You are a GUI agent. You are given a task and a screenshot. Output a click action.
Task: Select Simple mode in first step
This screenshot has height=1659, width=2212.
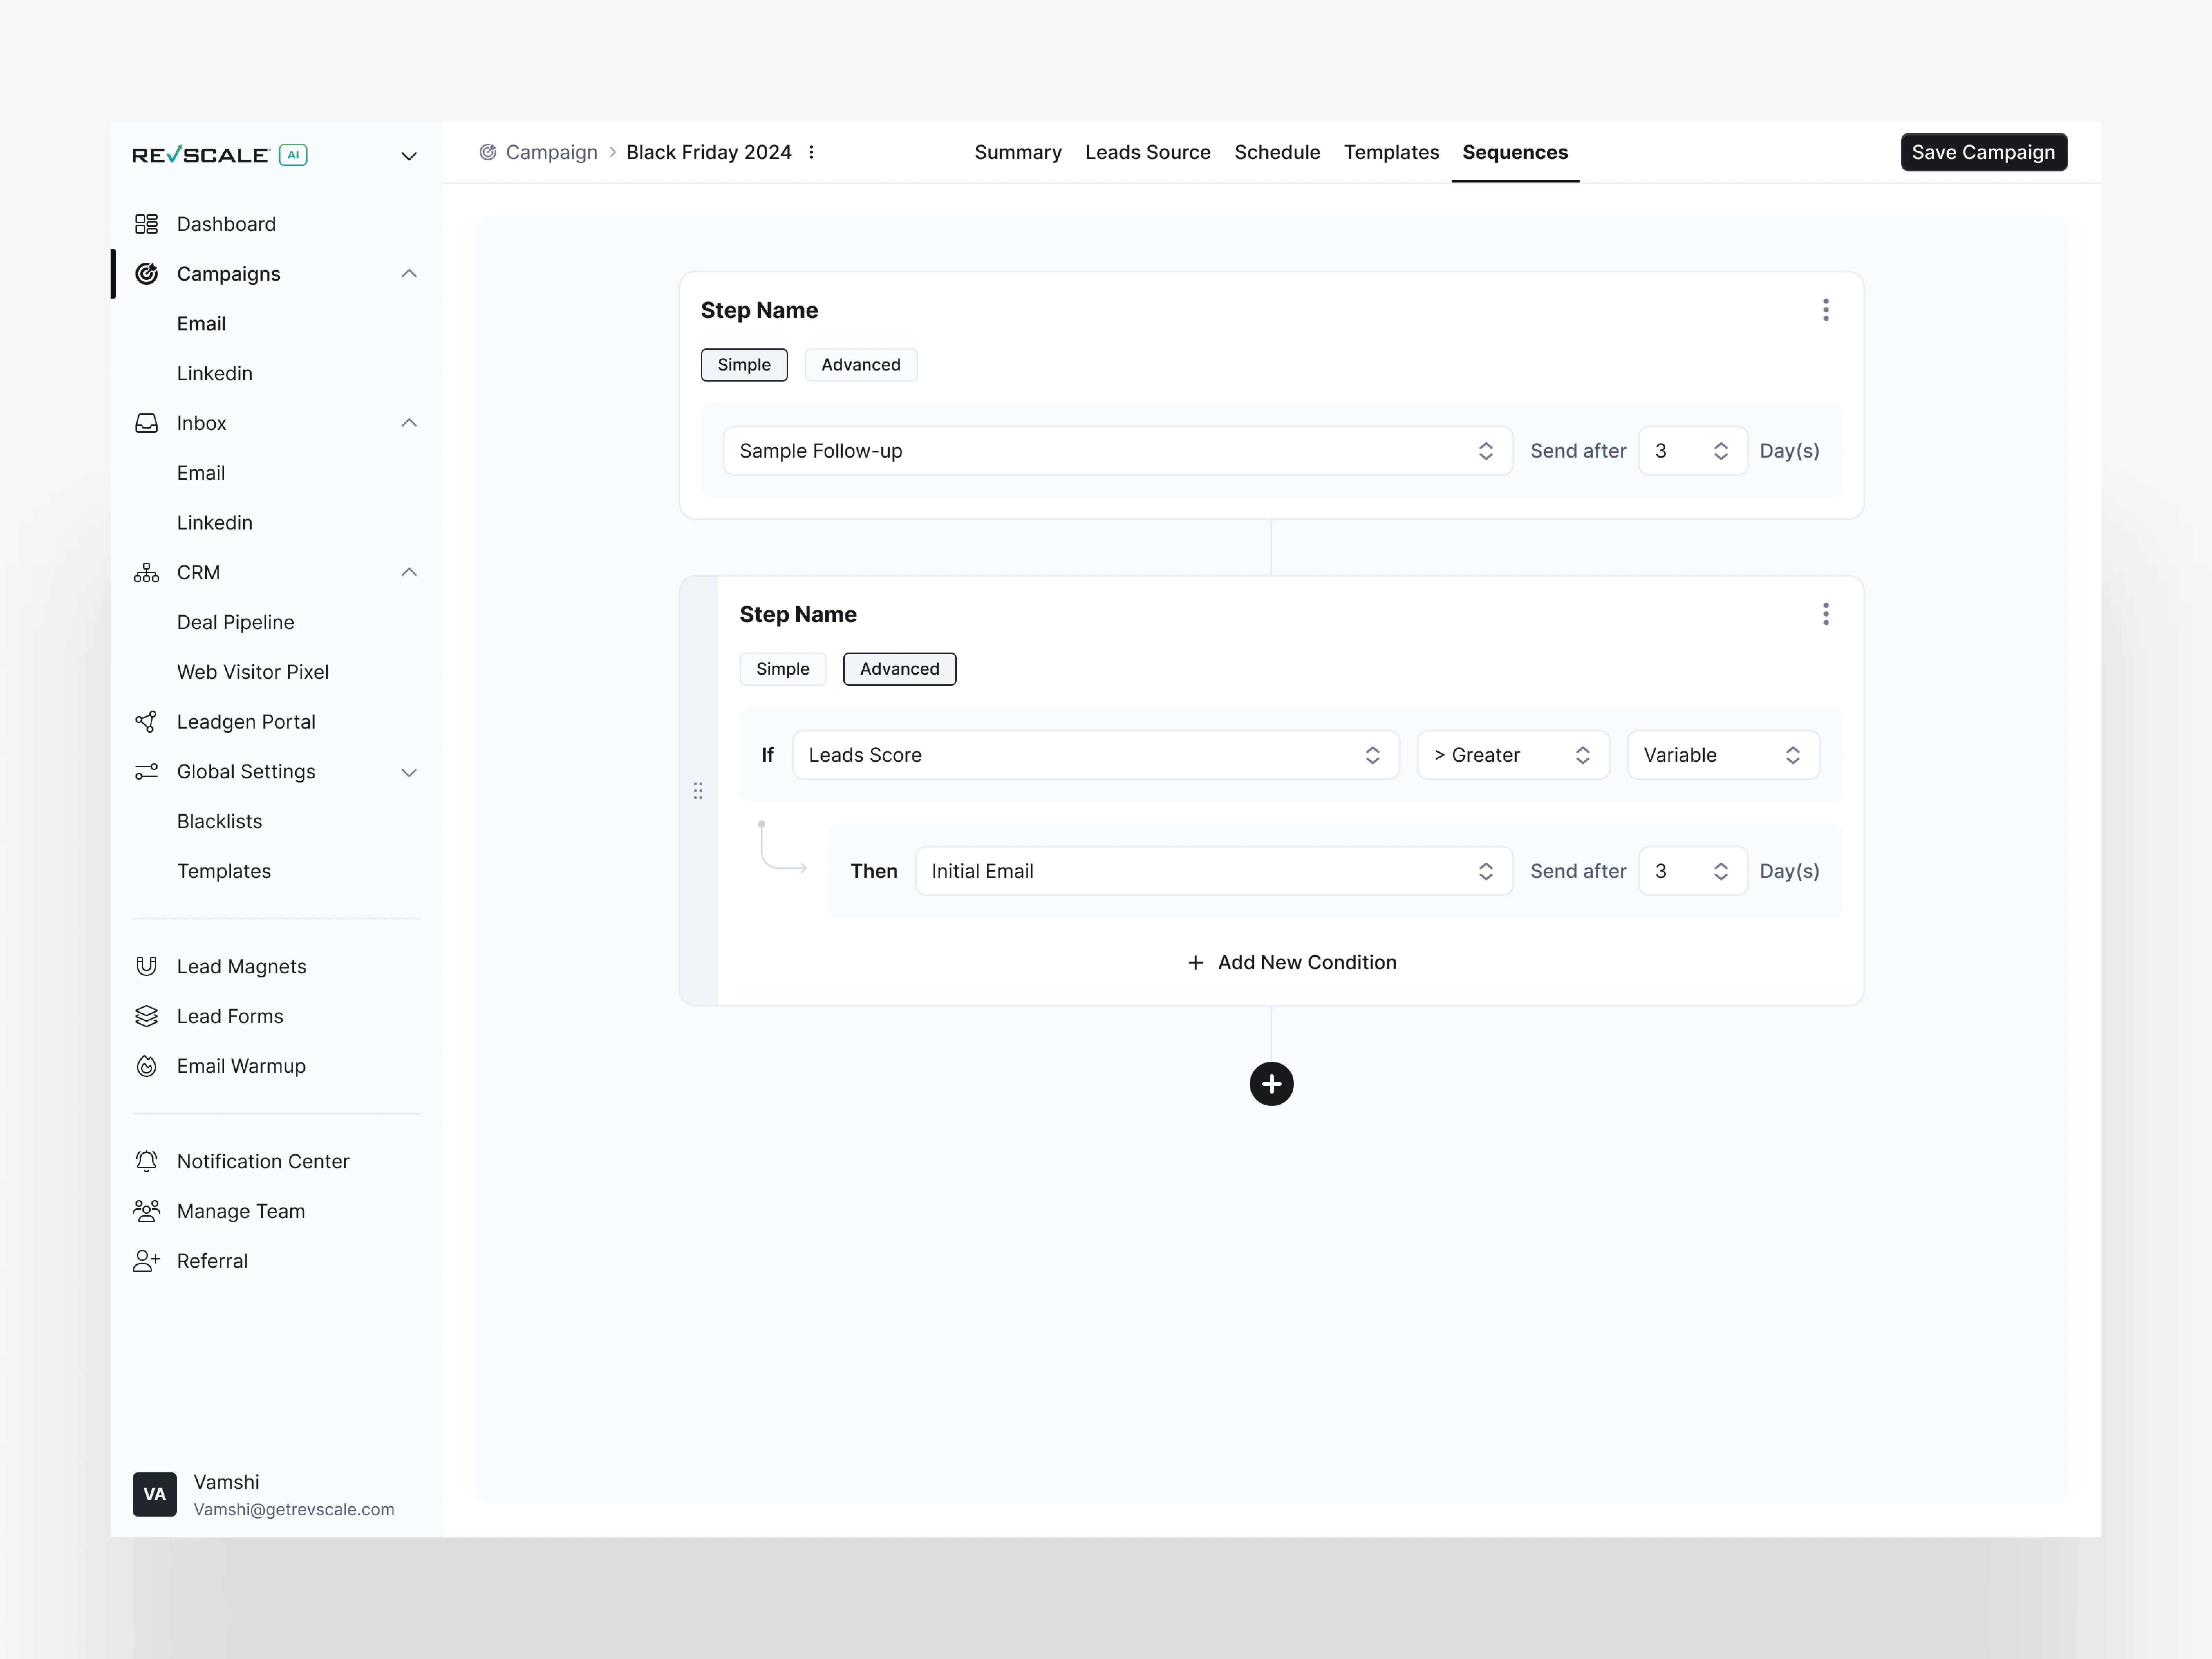coord(744,365)
